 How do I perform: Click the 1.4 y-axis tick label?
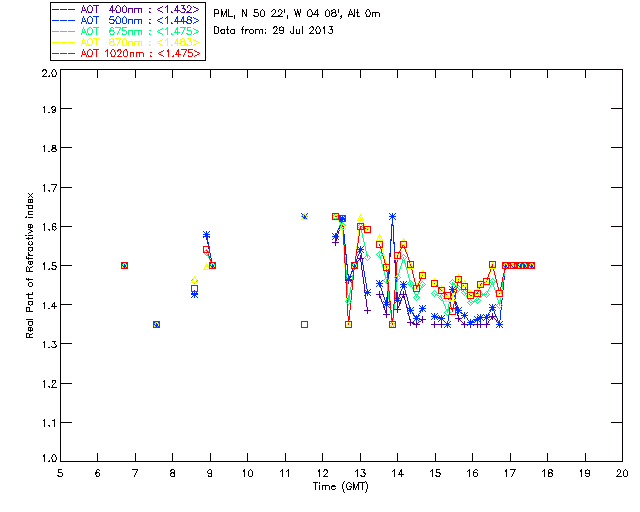(x=49, y=305)
